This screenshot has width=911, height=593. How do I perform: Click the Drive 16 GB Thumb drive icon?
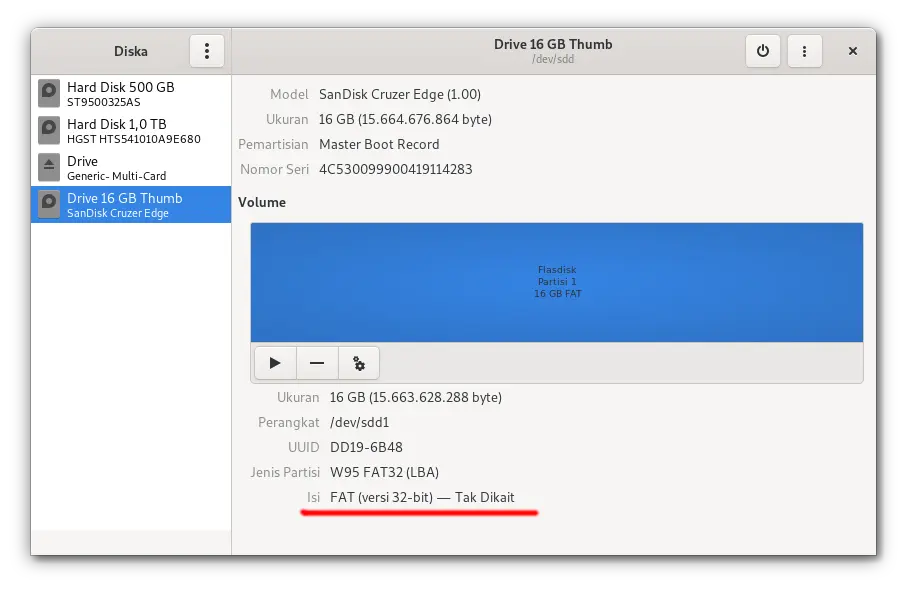pyautogui.click(x=49, y=204)
